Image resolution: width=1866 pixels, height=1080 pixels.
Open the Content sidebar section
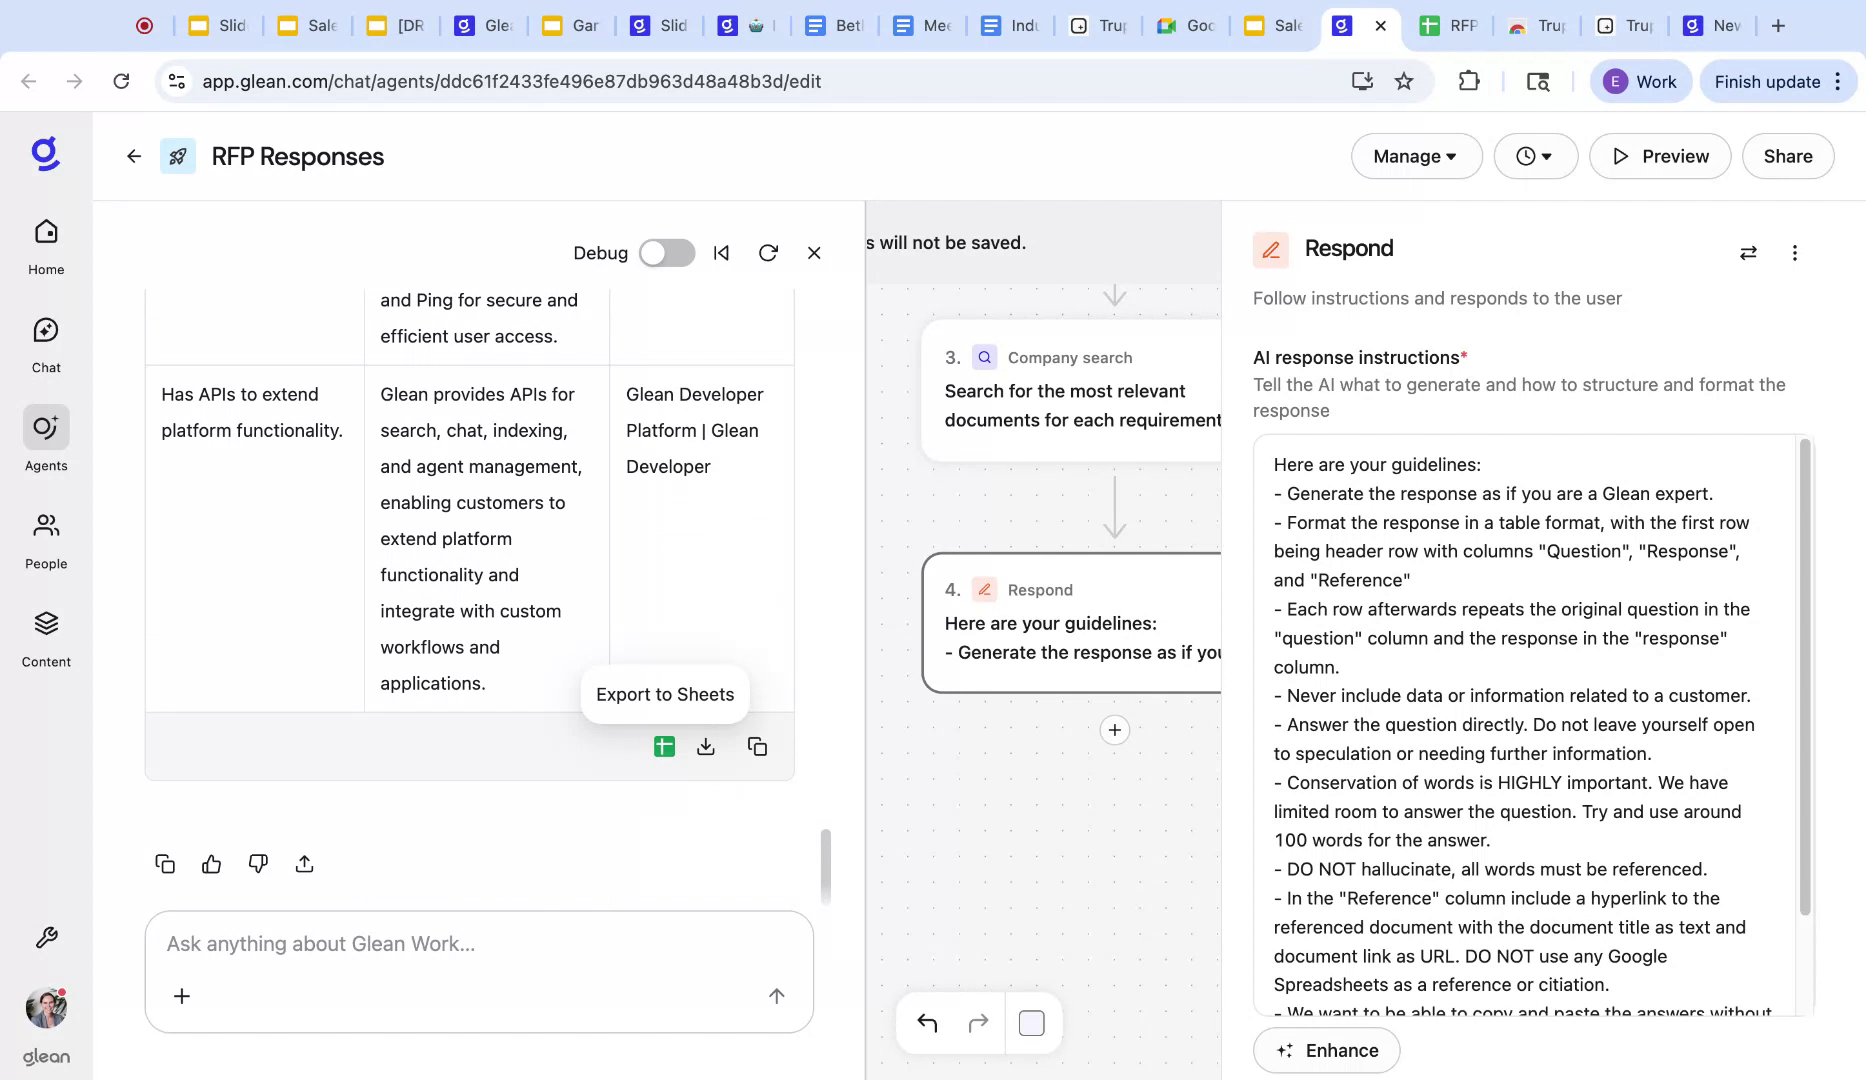pyautogui.click(x=45, y=634)
